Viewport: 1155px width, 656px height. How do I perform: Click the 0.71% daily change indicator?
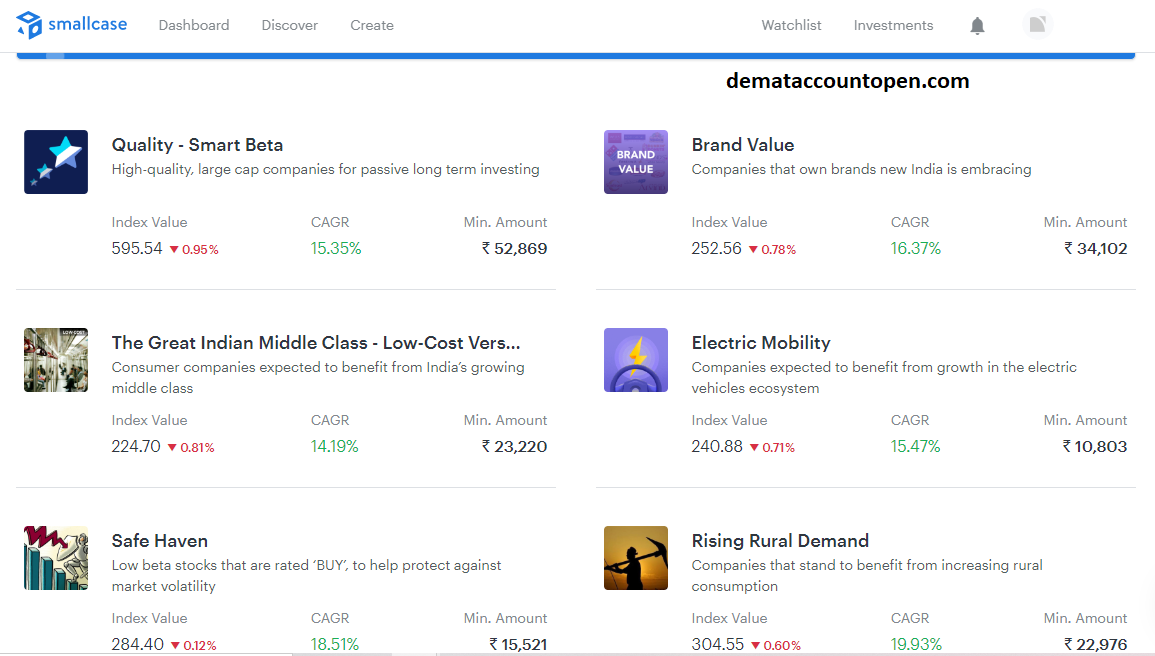(x=772, y=448)
